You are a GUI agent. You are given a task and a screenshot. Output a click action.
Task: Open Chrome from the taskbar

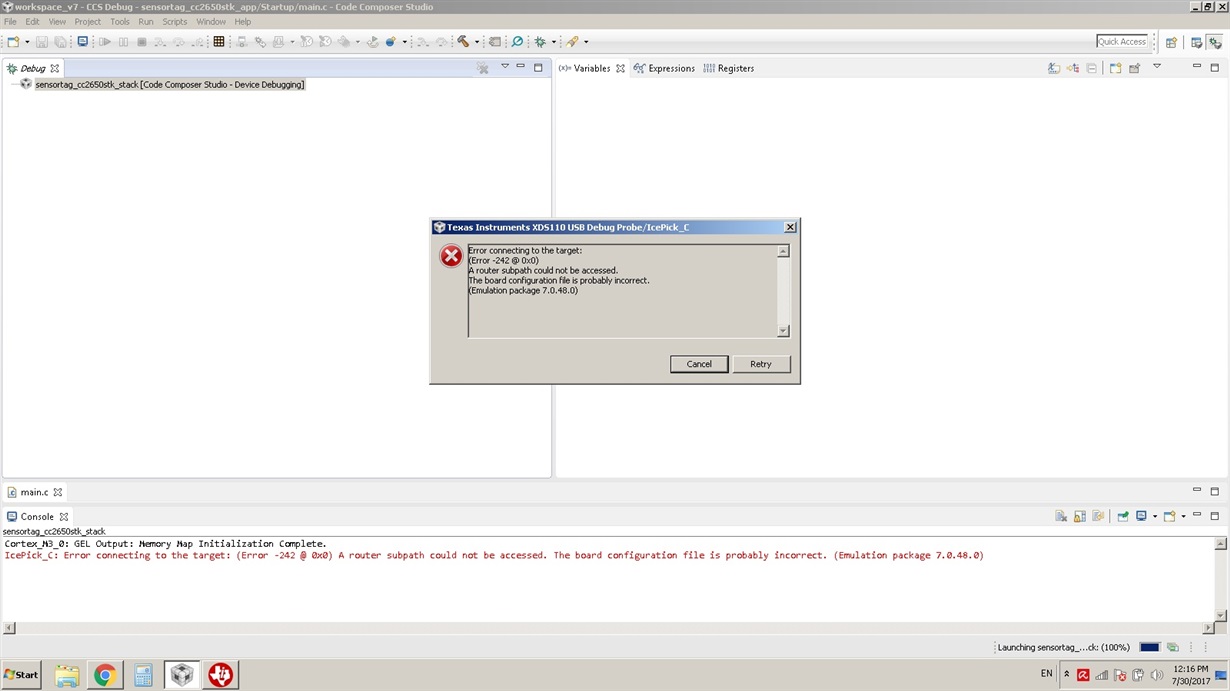104,675
